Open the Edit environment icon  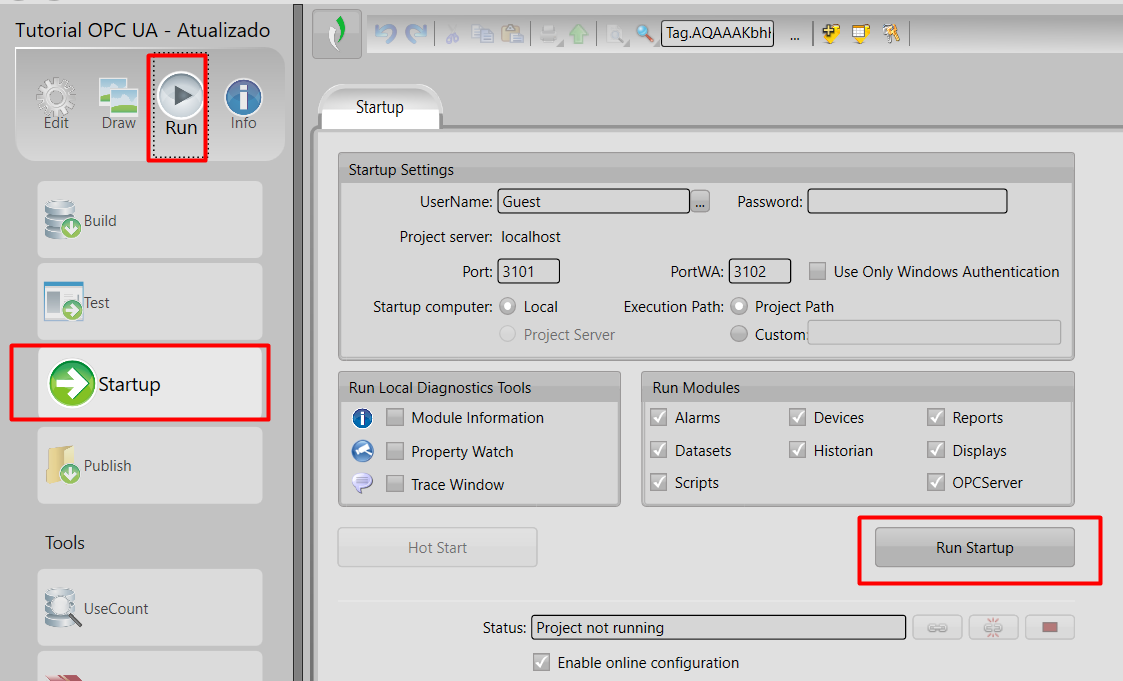56,105
